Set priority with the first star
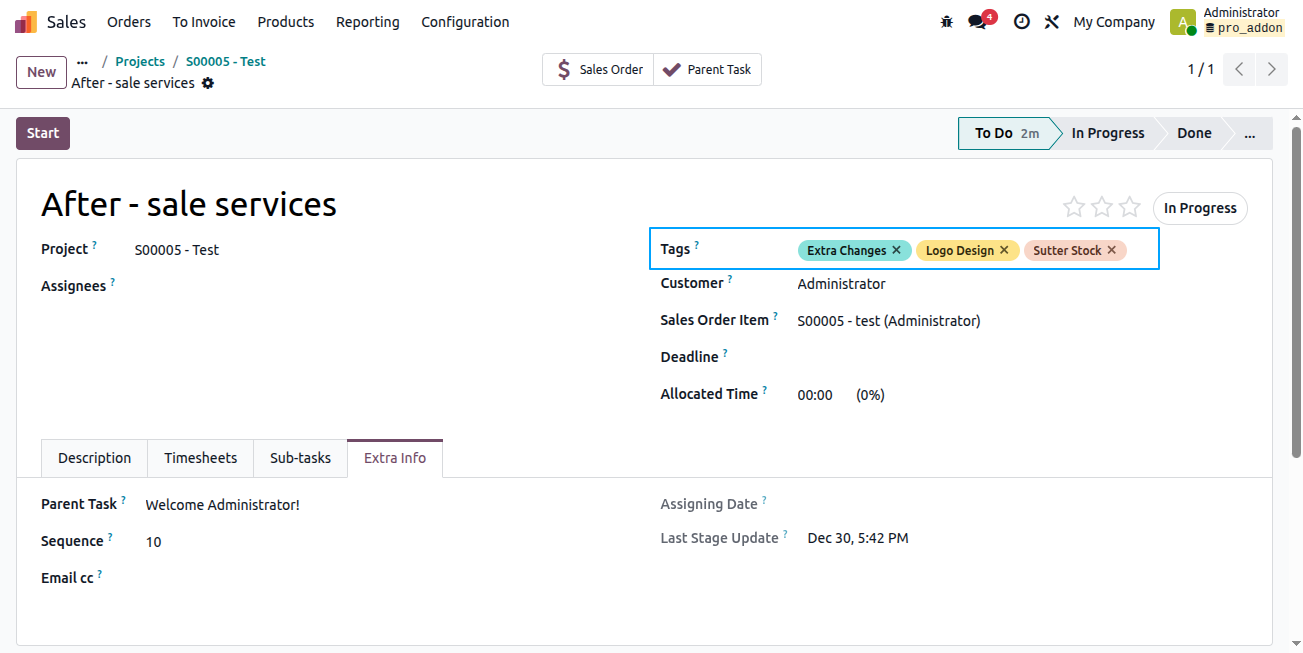The height and width of the screenshot is (653, 1303). click(x=1074, y=207)
